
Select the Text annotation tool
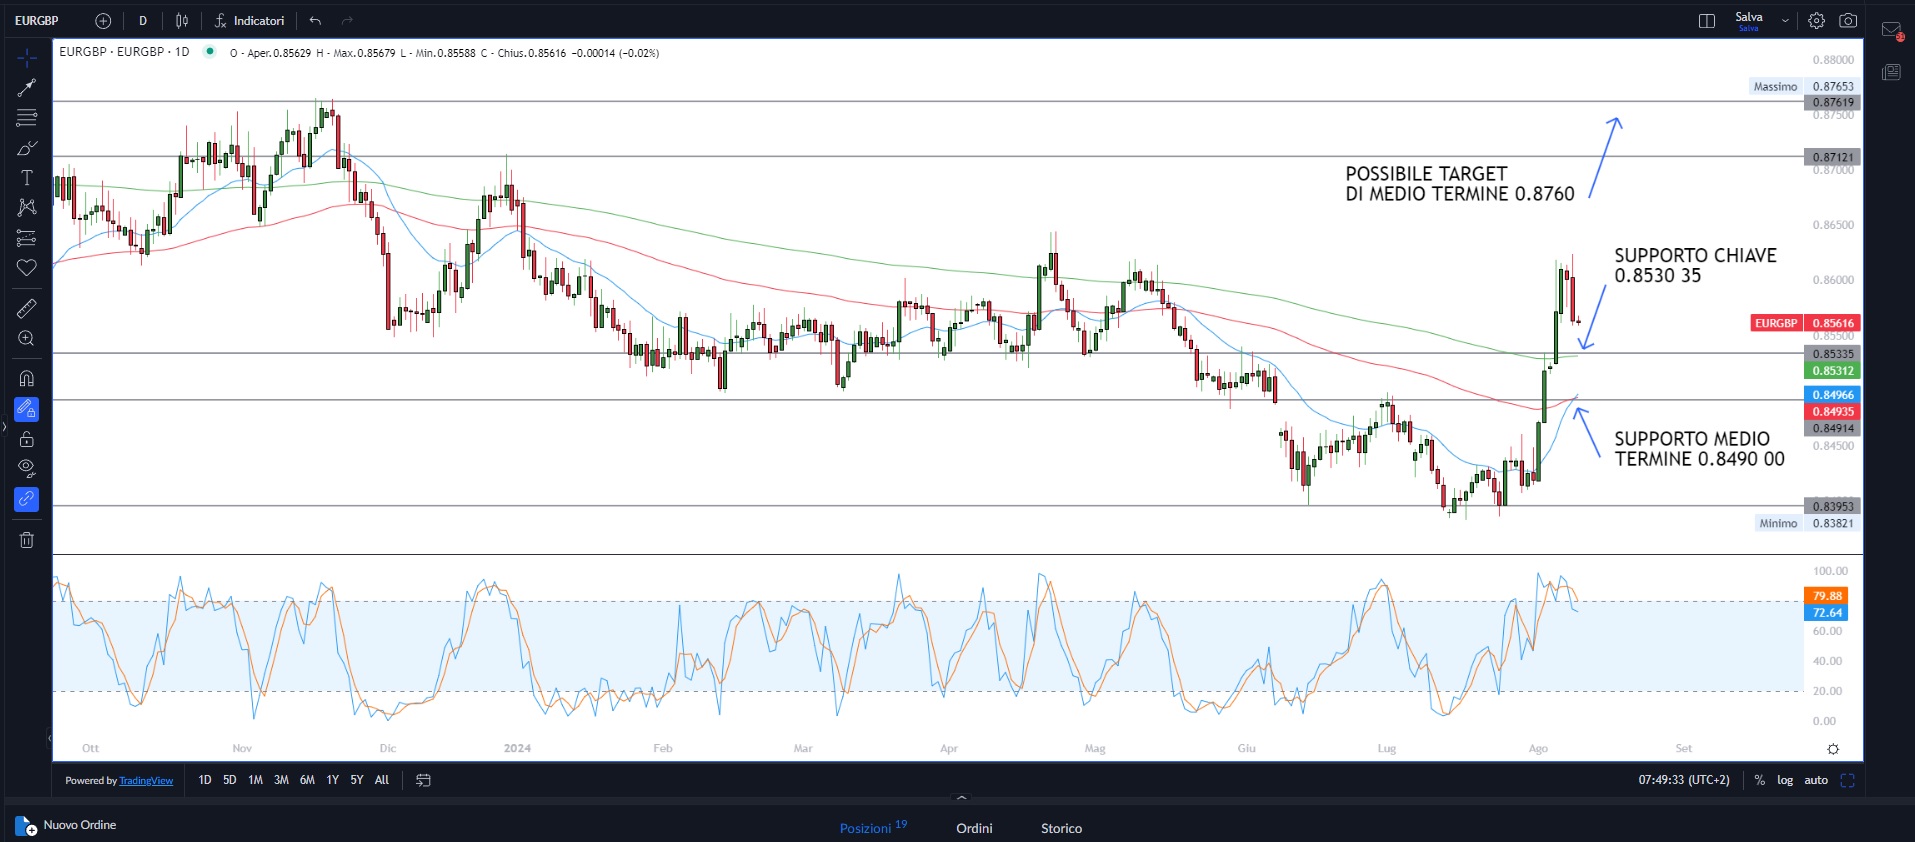click(x=27, y=178)
